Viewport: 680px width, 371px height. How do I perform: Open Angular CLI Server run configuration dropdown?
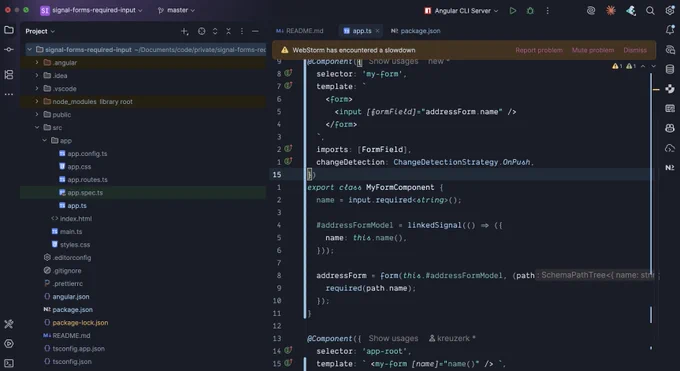tap(461, 10)
